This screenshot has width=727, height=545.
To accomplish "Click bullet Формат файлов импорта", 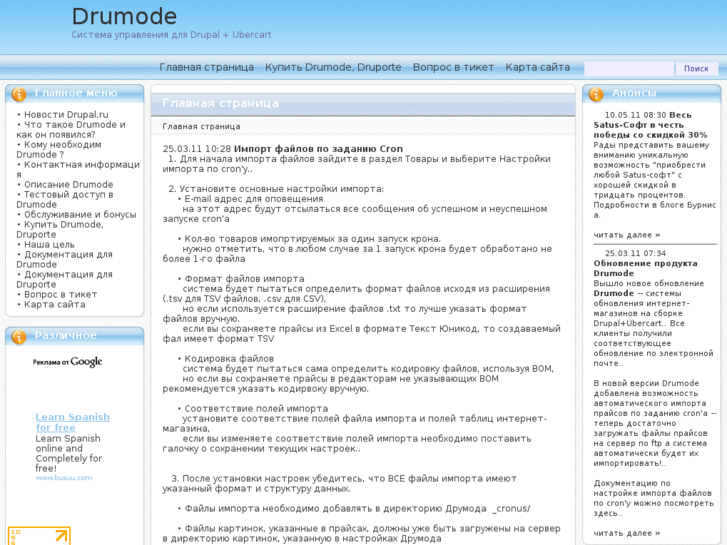I will point(244,279).
